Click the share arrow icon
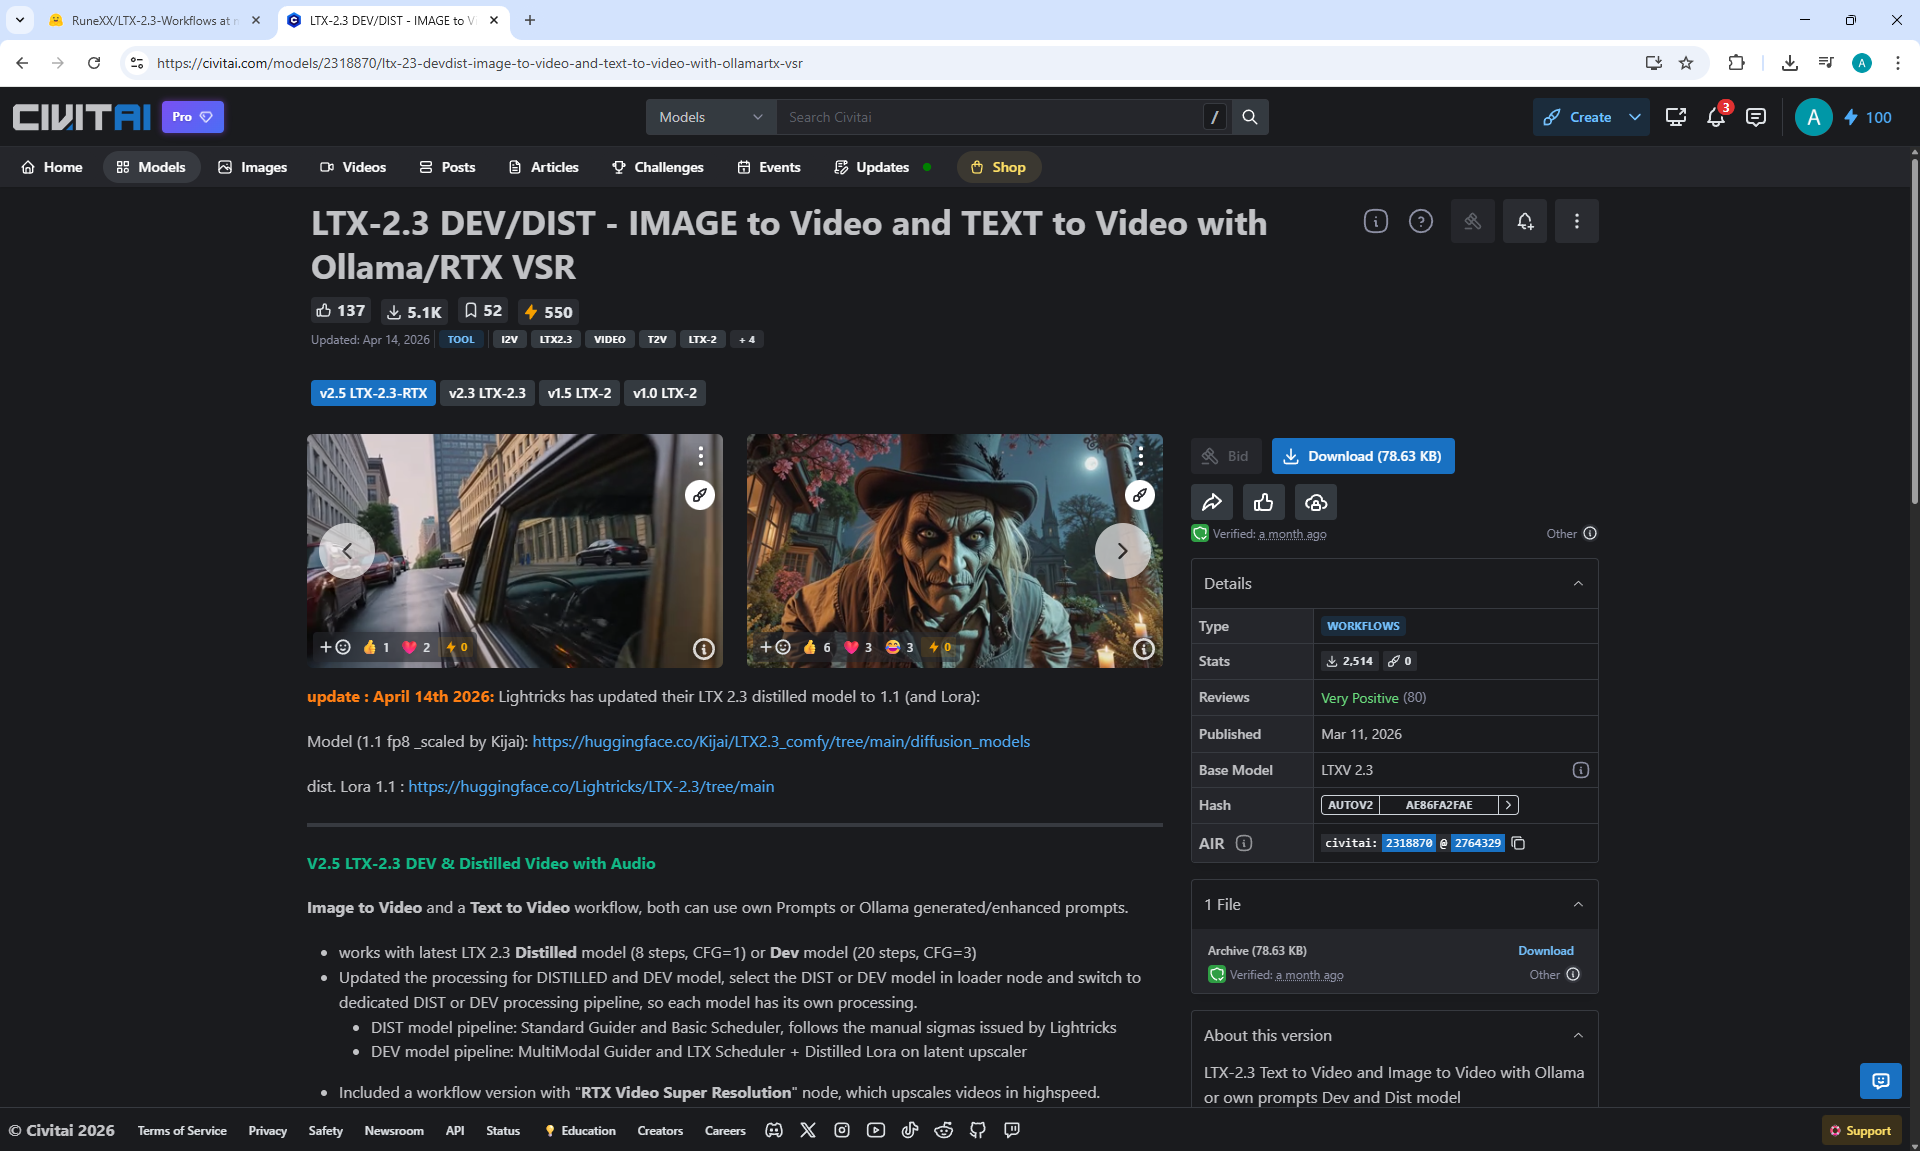The image size is (1920, 1151). (x=1211, y=502)
